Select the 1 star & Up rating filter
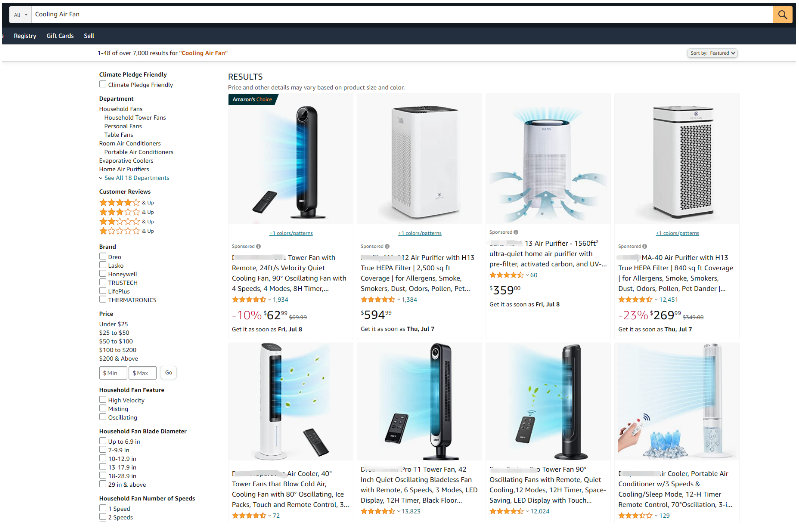Screen dimensions: 799x531 (126, 231)
